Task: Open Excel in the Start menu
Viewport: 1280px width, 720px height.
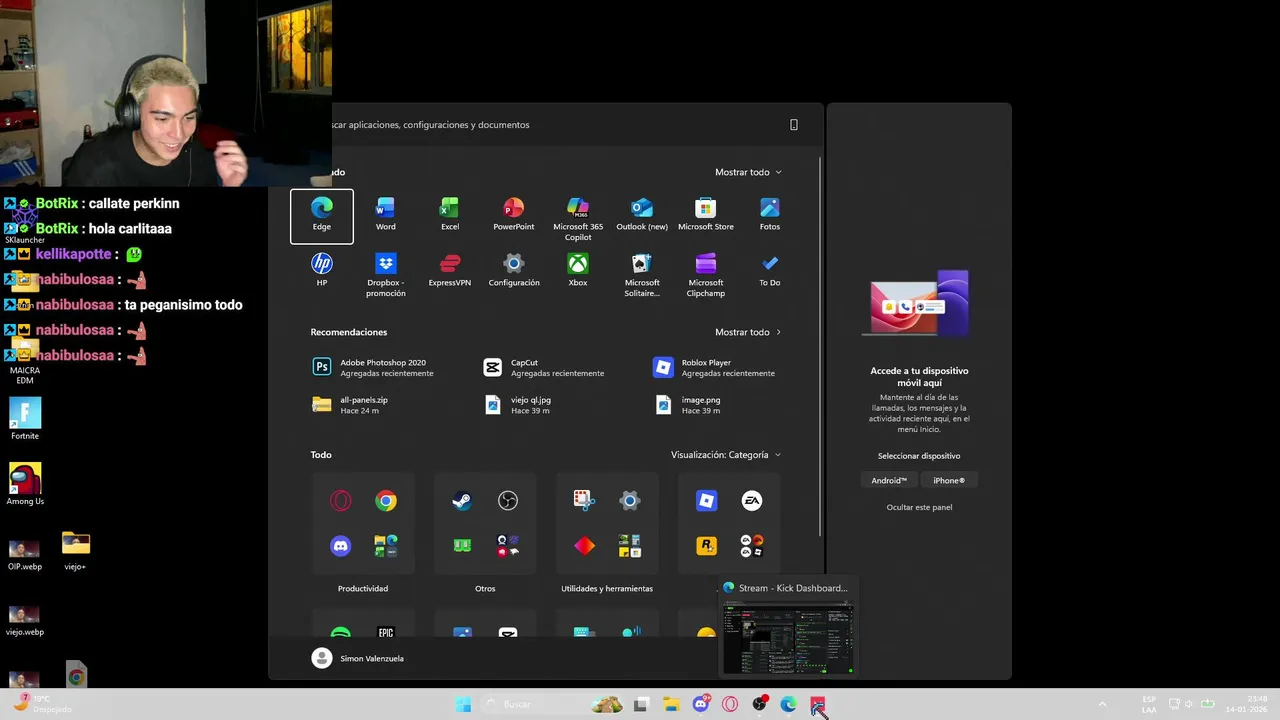Action: pos(450,215)
